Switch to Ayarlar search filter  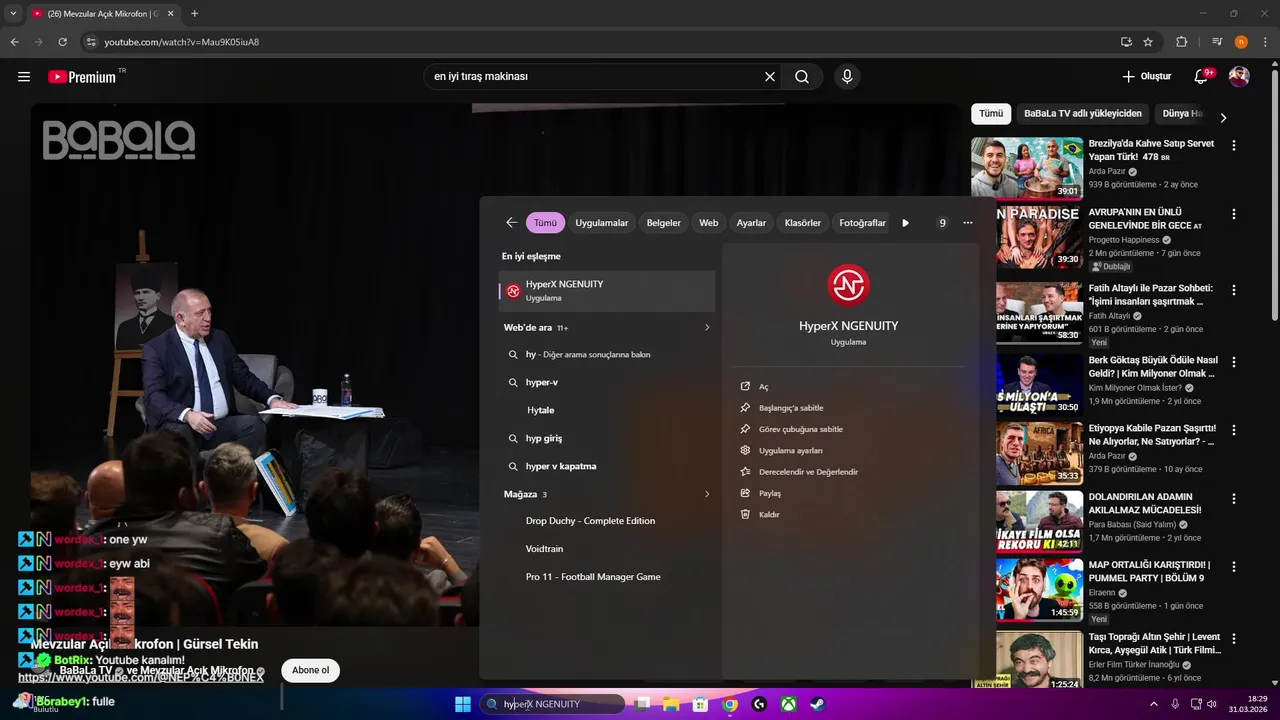click(751, 223)
